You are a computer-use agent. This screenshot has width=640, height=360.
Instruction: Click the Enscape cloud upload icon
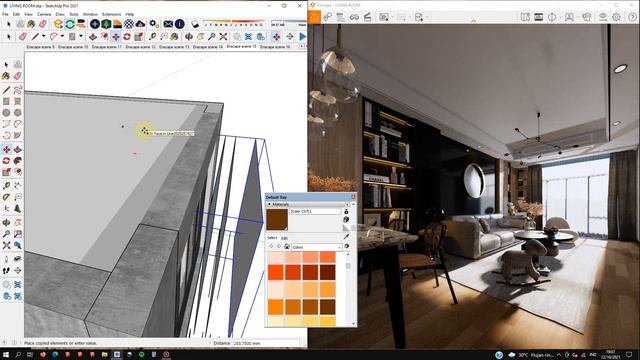pos(140,24)
